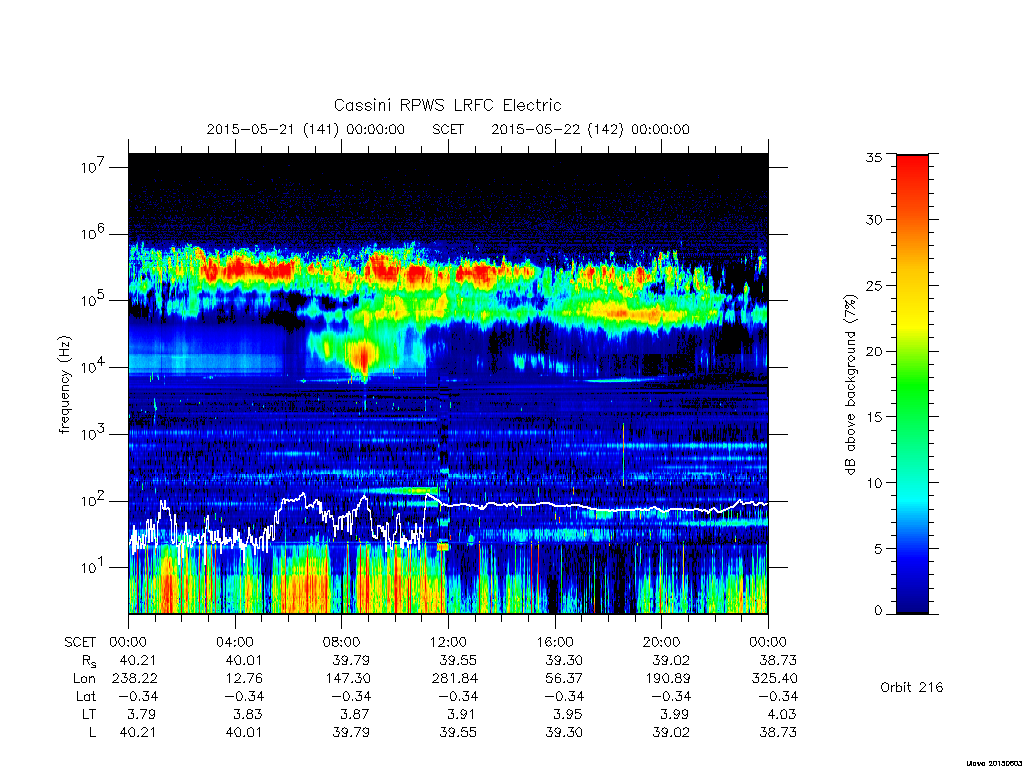1024x768 pixels.
Task: Click the 'dB above background (7%)' label
Action: pyautogui.click(x=850, y=385)
